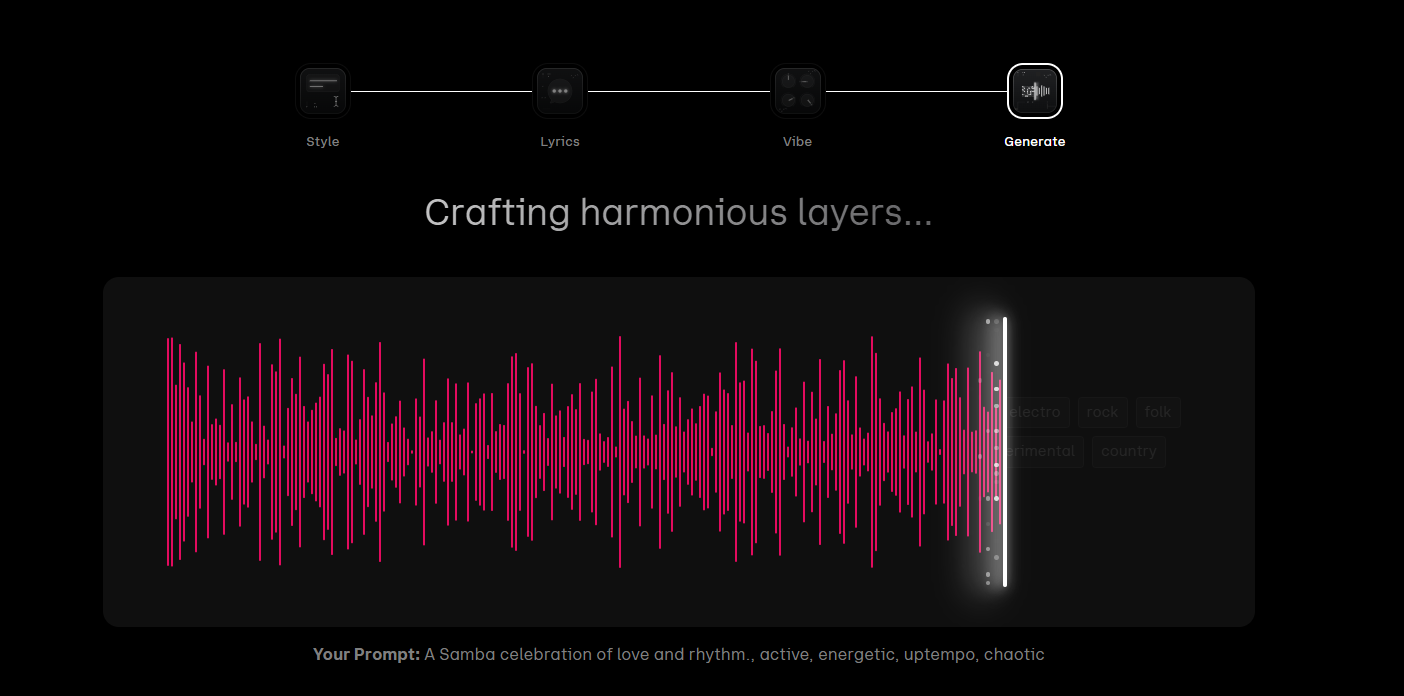Toggle the electro genre tag
This screenshot has width=1404, height=696.
[x=1037, y=412]
